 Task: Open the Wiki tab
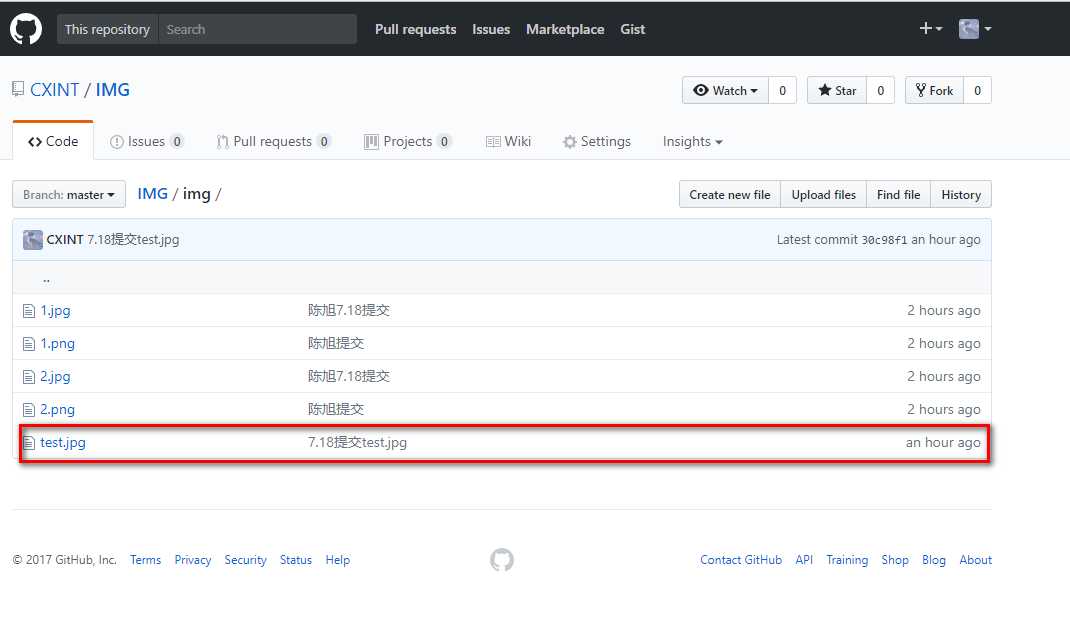(508, 141)
